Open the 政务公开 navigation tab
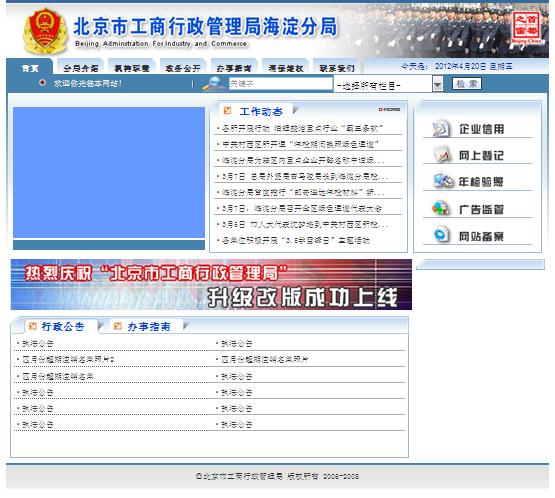This screenshot has width=555, height=498. point(183,68)
